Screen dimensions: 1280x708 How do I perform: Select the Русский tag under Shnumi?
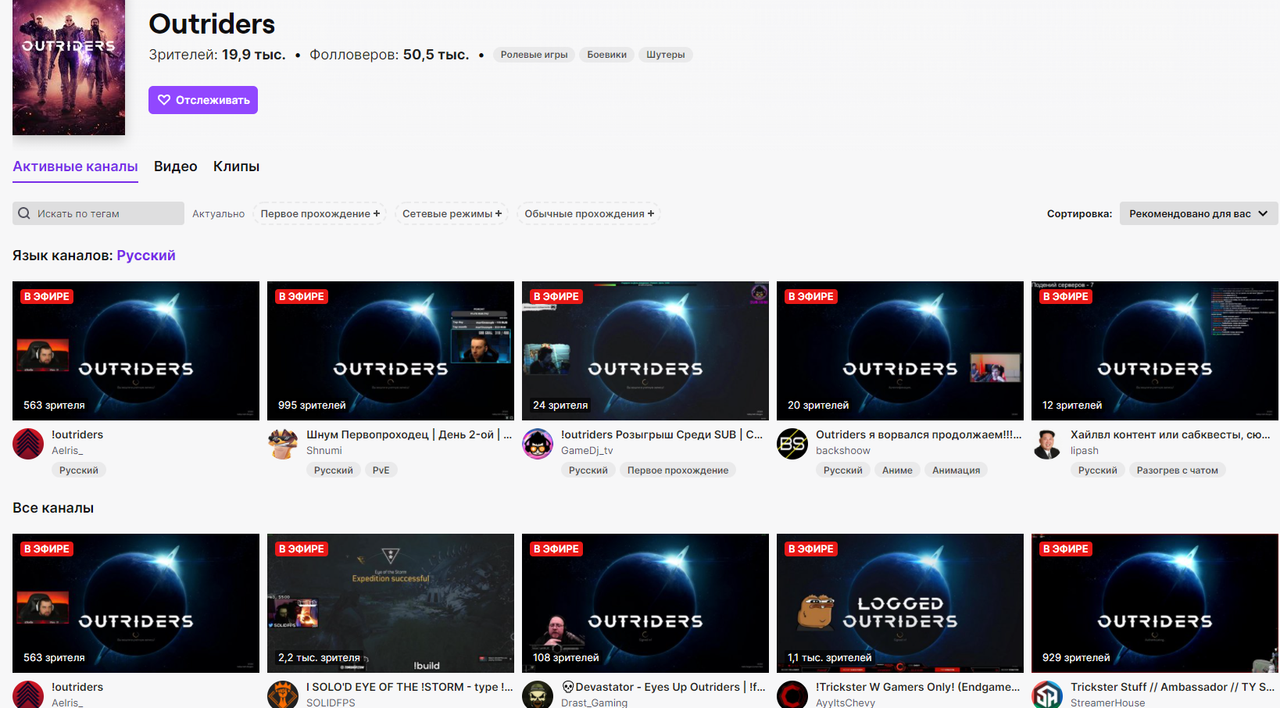click(333, 470)
